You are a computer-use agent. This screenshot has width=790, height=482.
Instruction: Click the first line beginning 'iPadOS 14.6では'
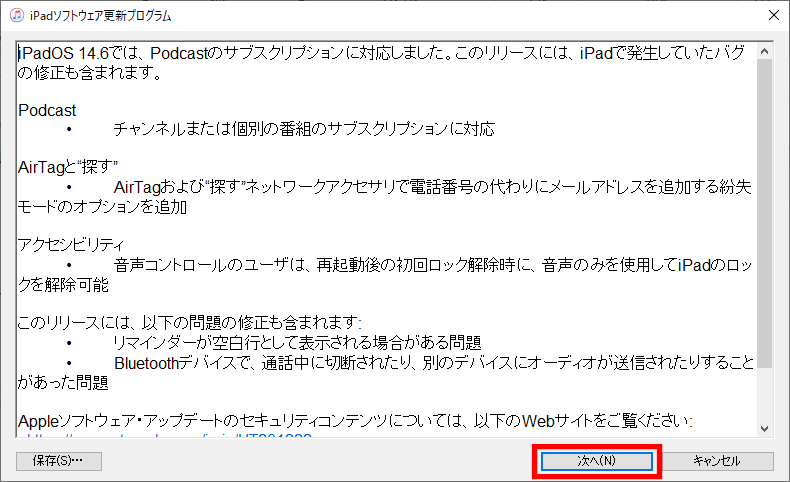[381, 52]
